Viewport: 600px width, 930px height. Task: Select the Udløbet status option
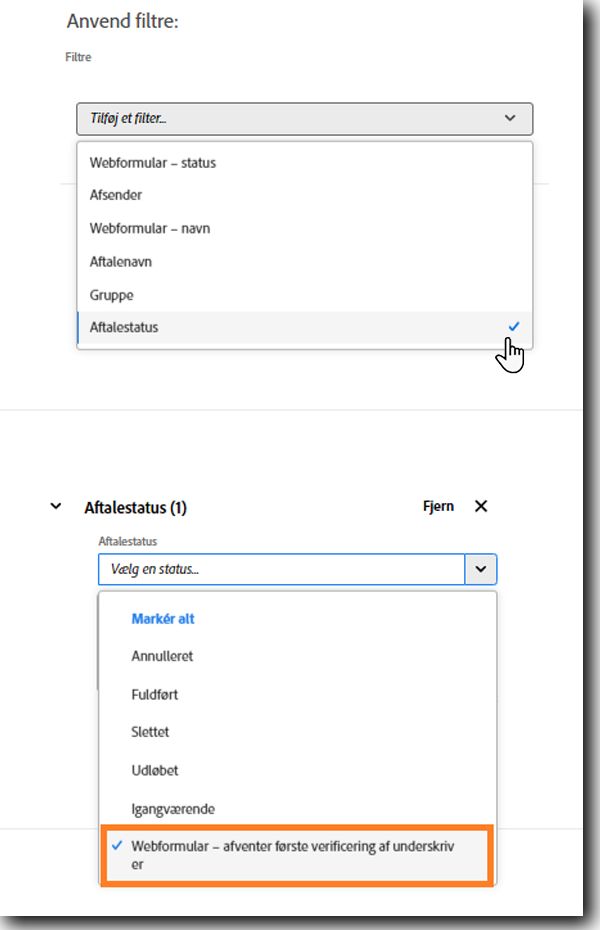pyautogui.click(x=297, y=770)
